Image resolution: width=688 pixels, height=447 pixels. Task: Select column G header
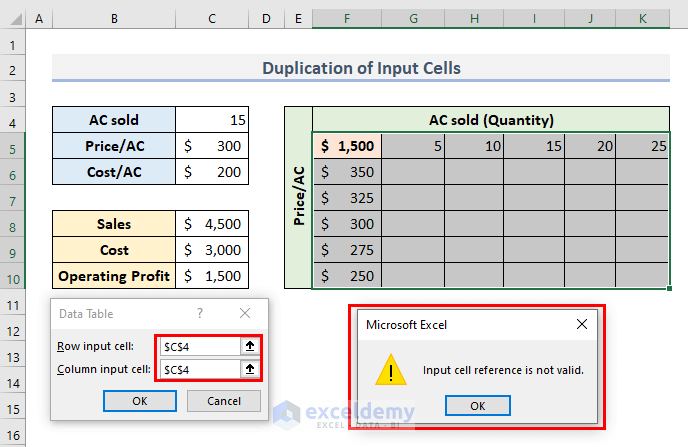[x=413, y=19]
